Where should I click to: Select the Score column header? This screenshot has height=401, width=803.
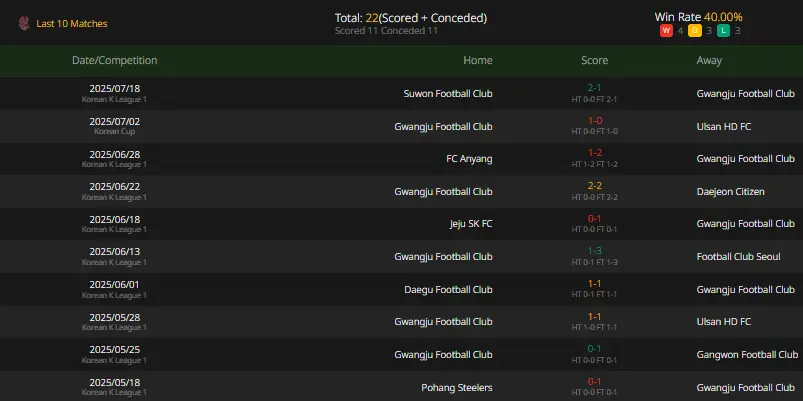coord(595,60)
